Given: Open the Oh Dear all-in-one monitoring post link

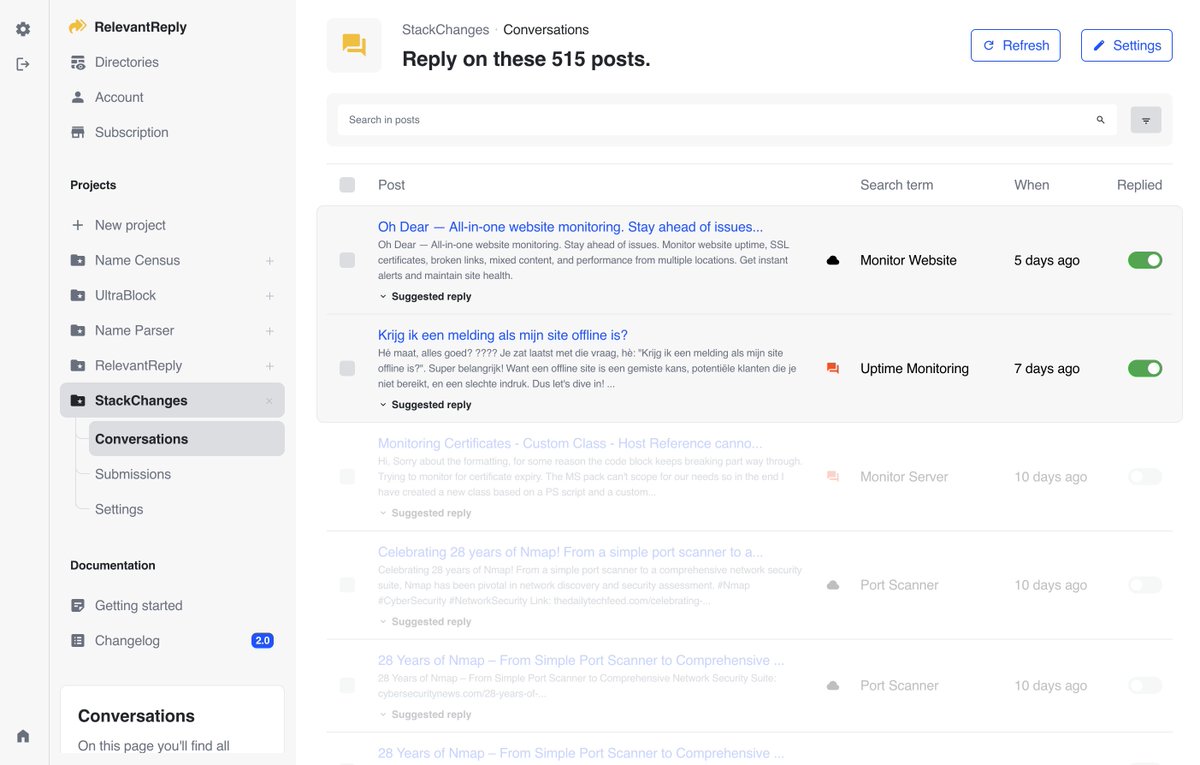Looking at the screenshot, I should pyautogui.click(x=570, y=227).
